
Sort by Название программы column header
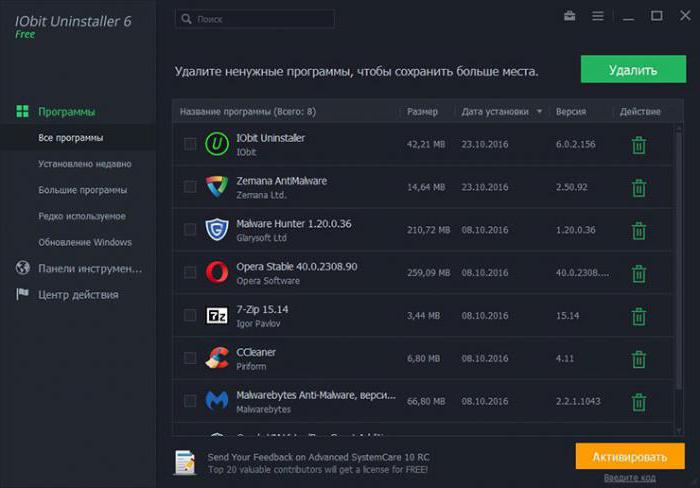click(248, 112)
